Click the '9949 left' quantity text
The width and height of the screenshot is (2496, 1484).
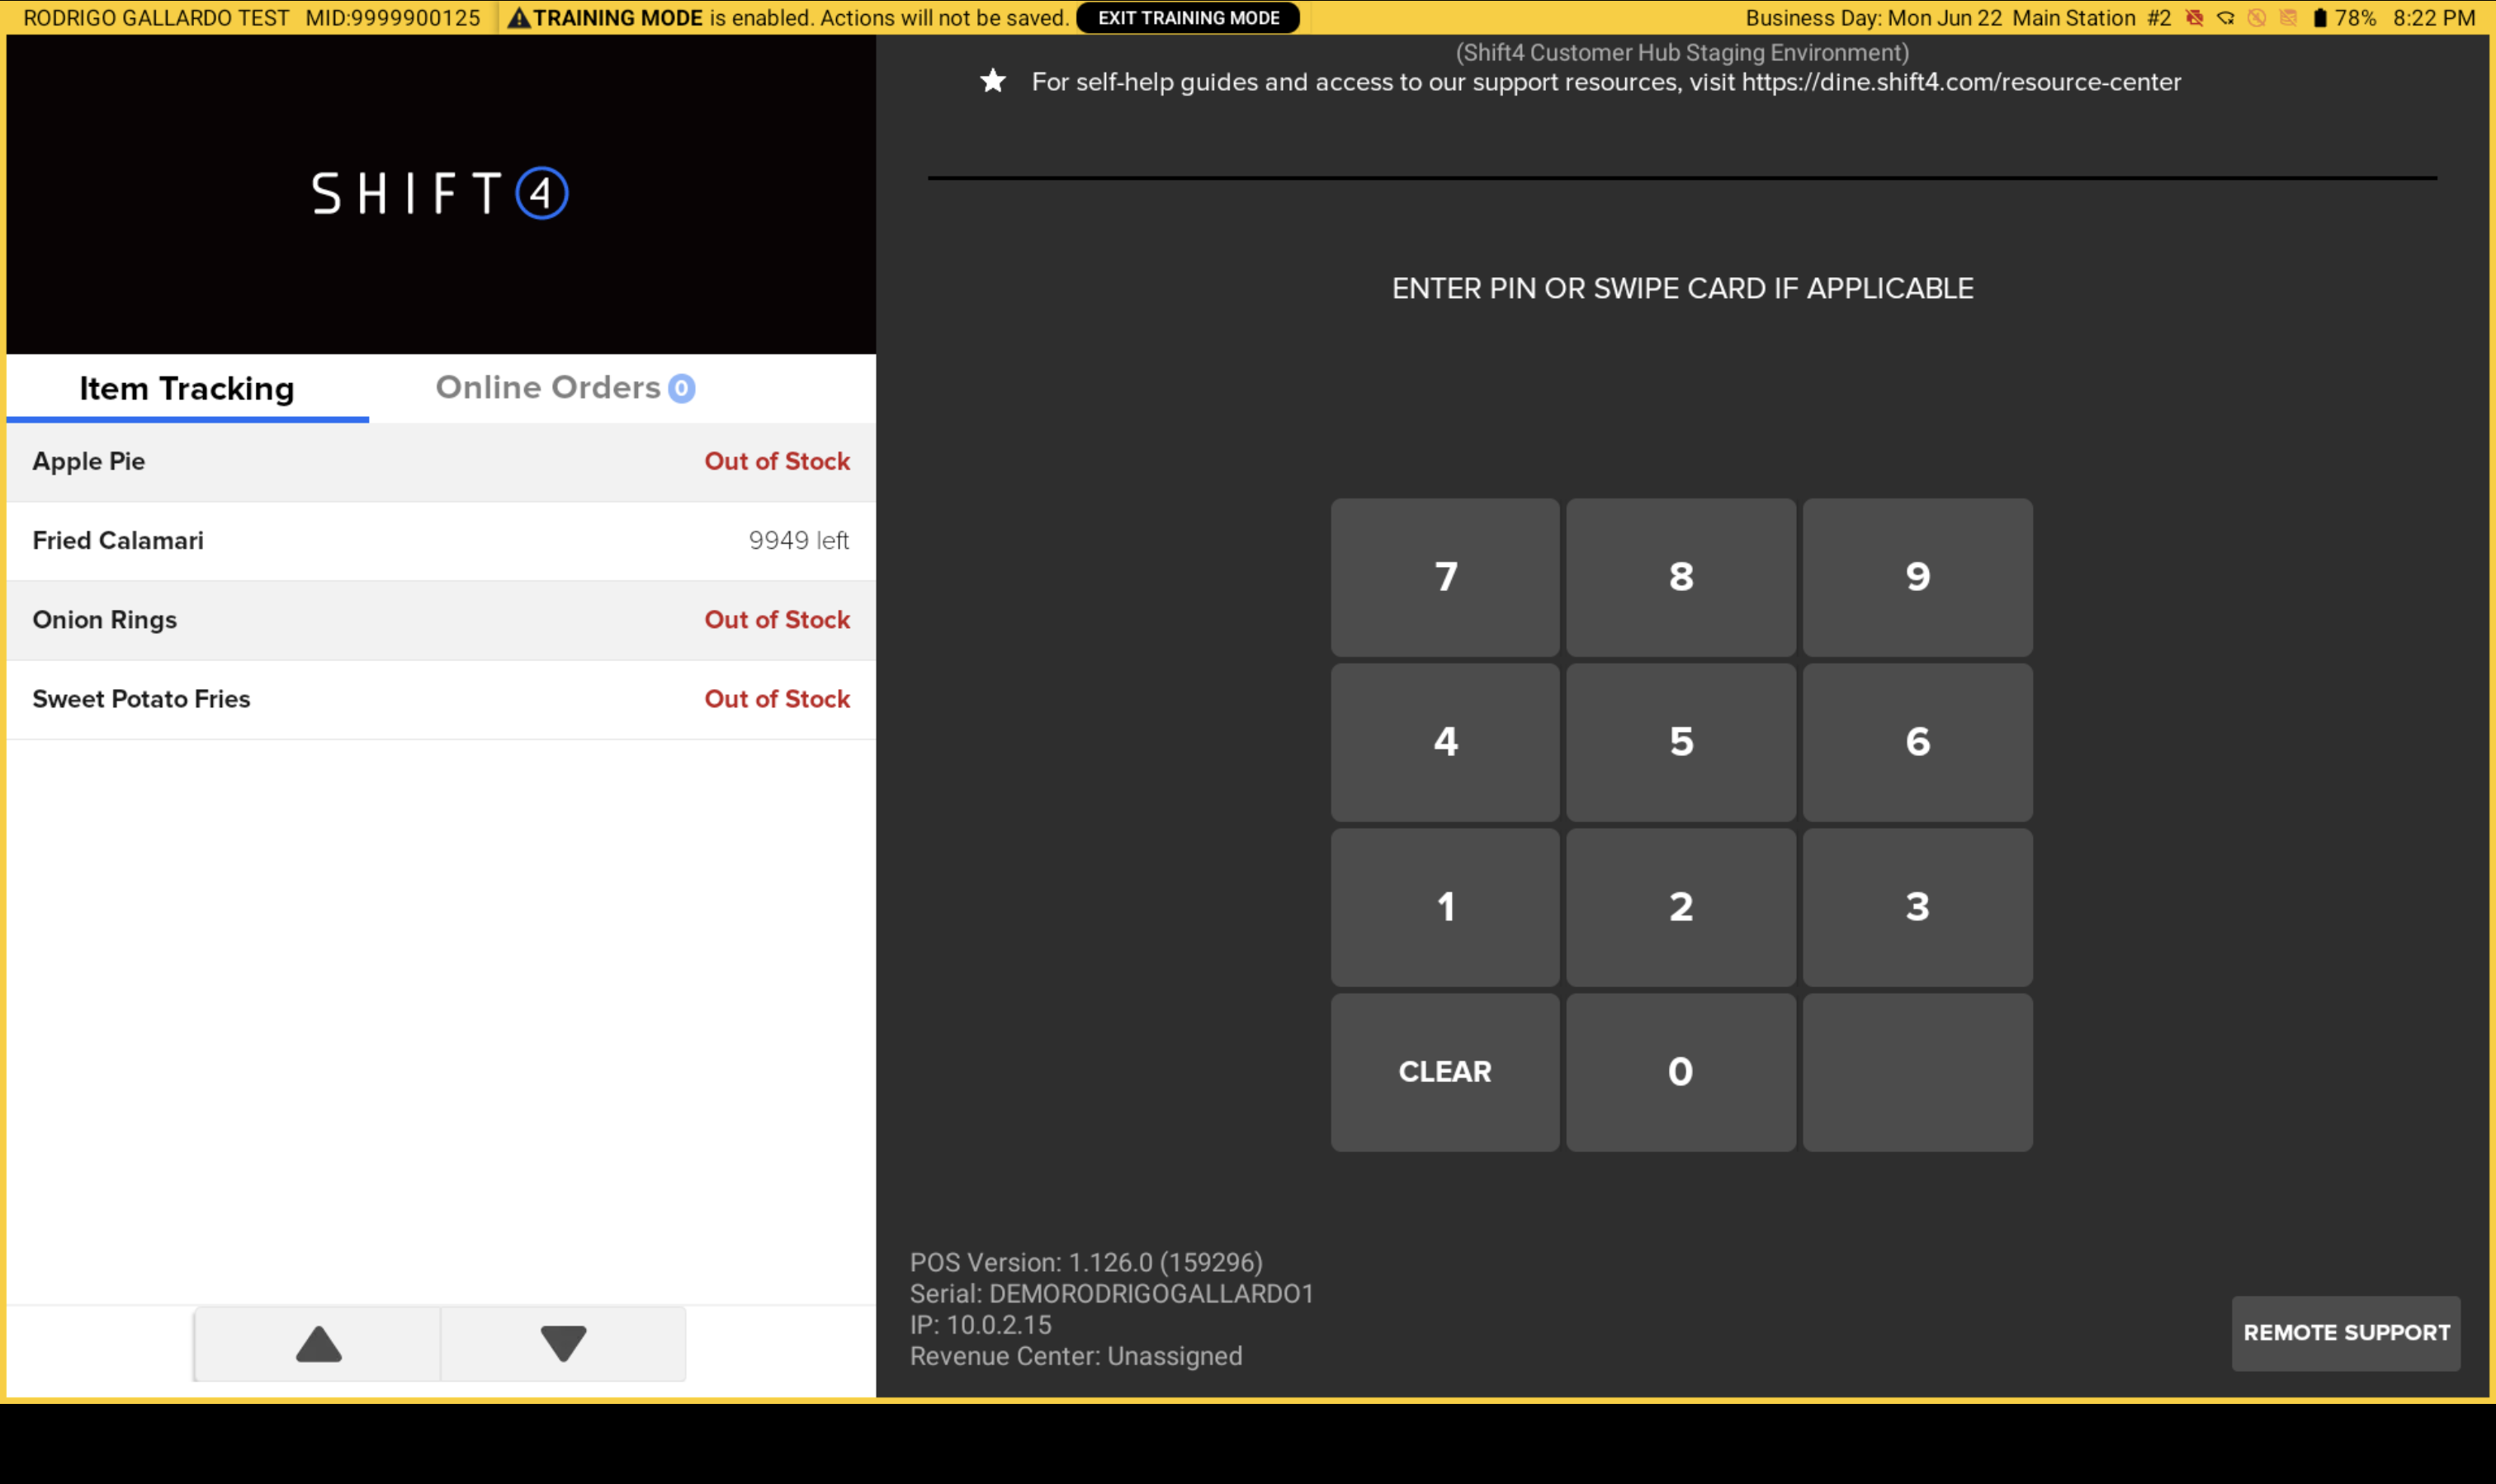point(798,540)
